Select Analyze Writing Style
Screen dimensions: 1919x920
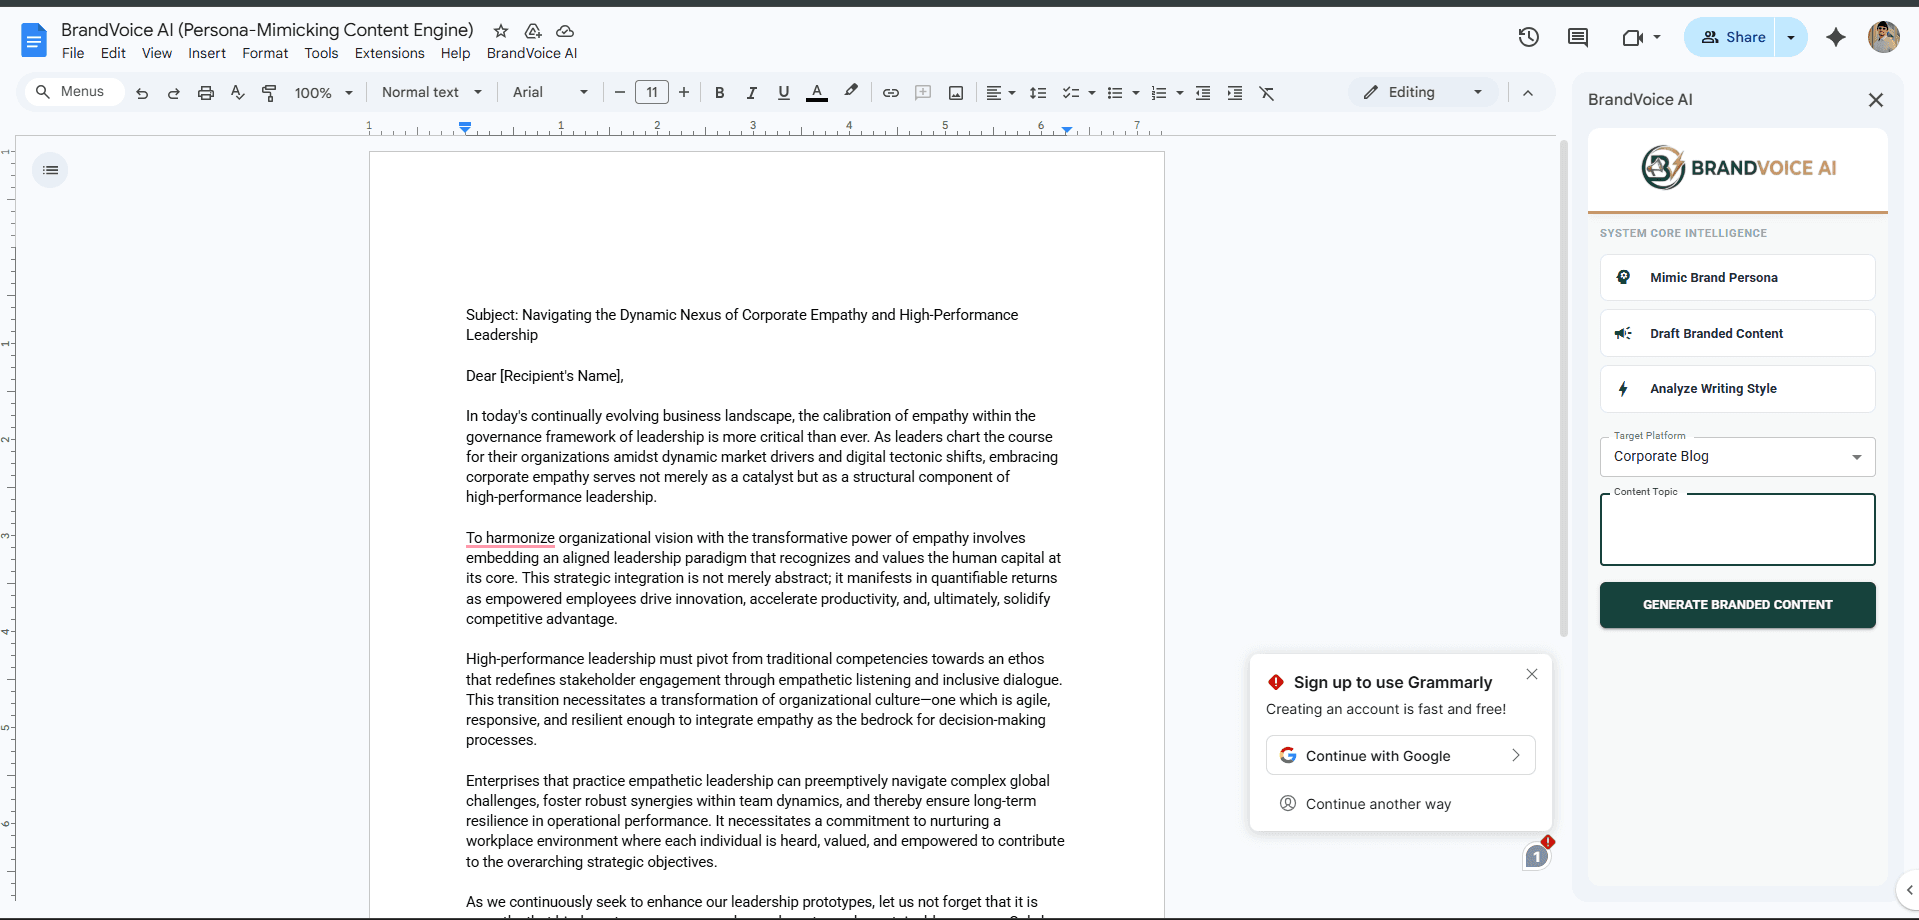[1737, 389]
